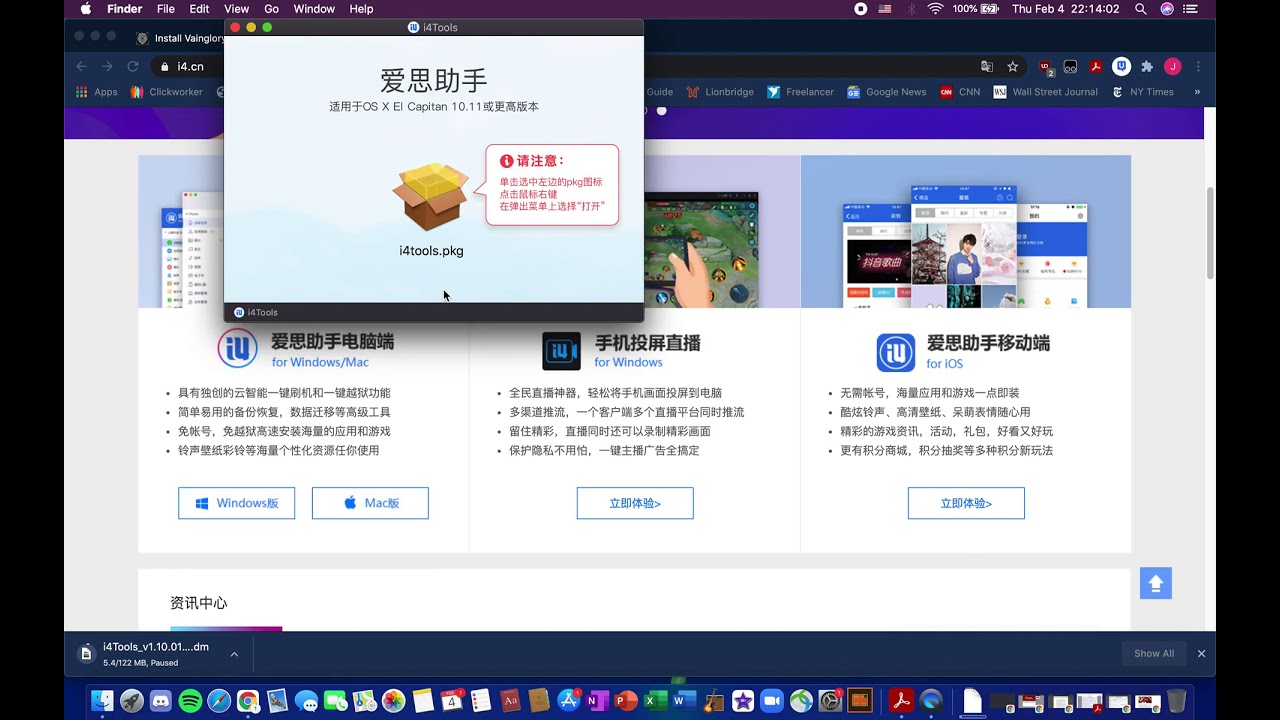Bookmark page with star icon in Chrome
The height and width of the screenshot is (720, 1280).
(1012, 66)
